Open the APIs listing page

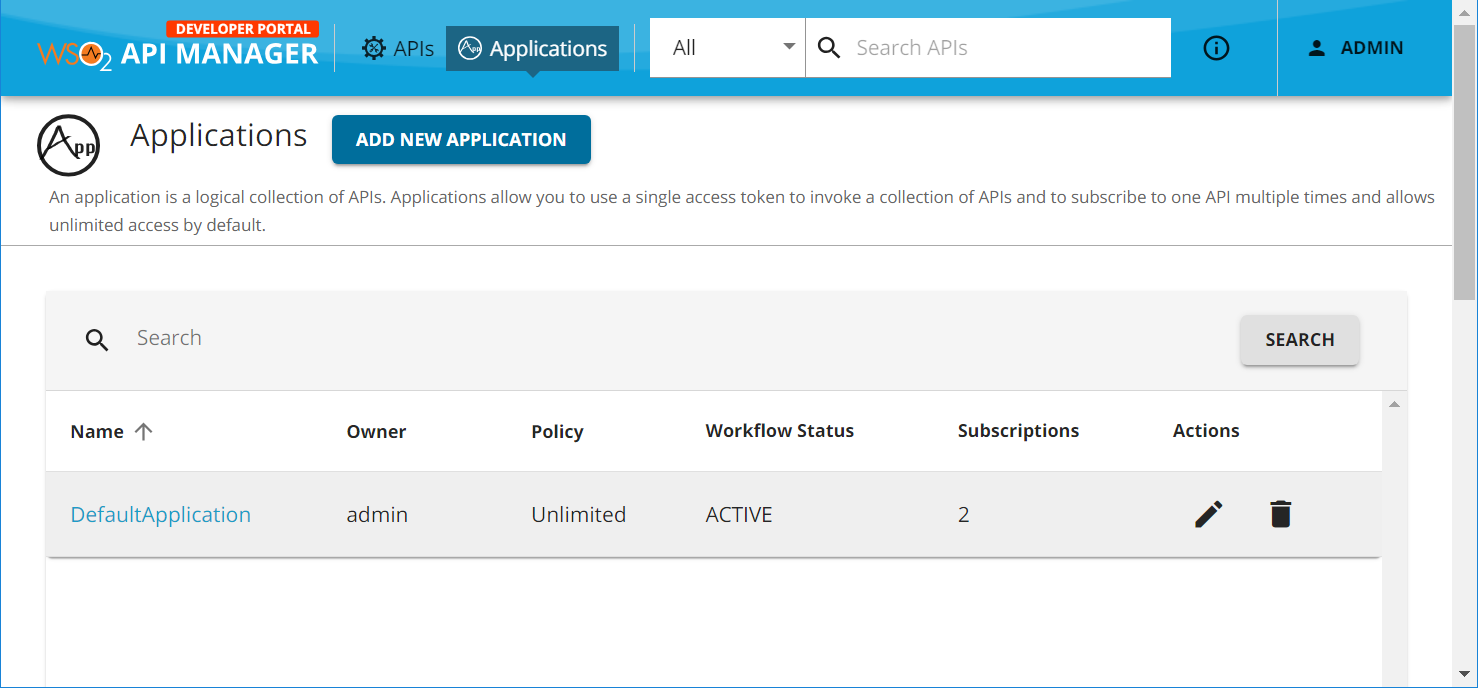tap(398, 48)
